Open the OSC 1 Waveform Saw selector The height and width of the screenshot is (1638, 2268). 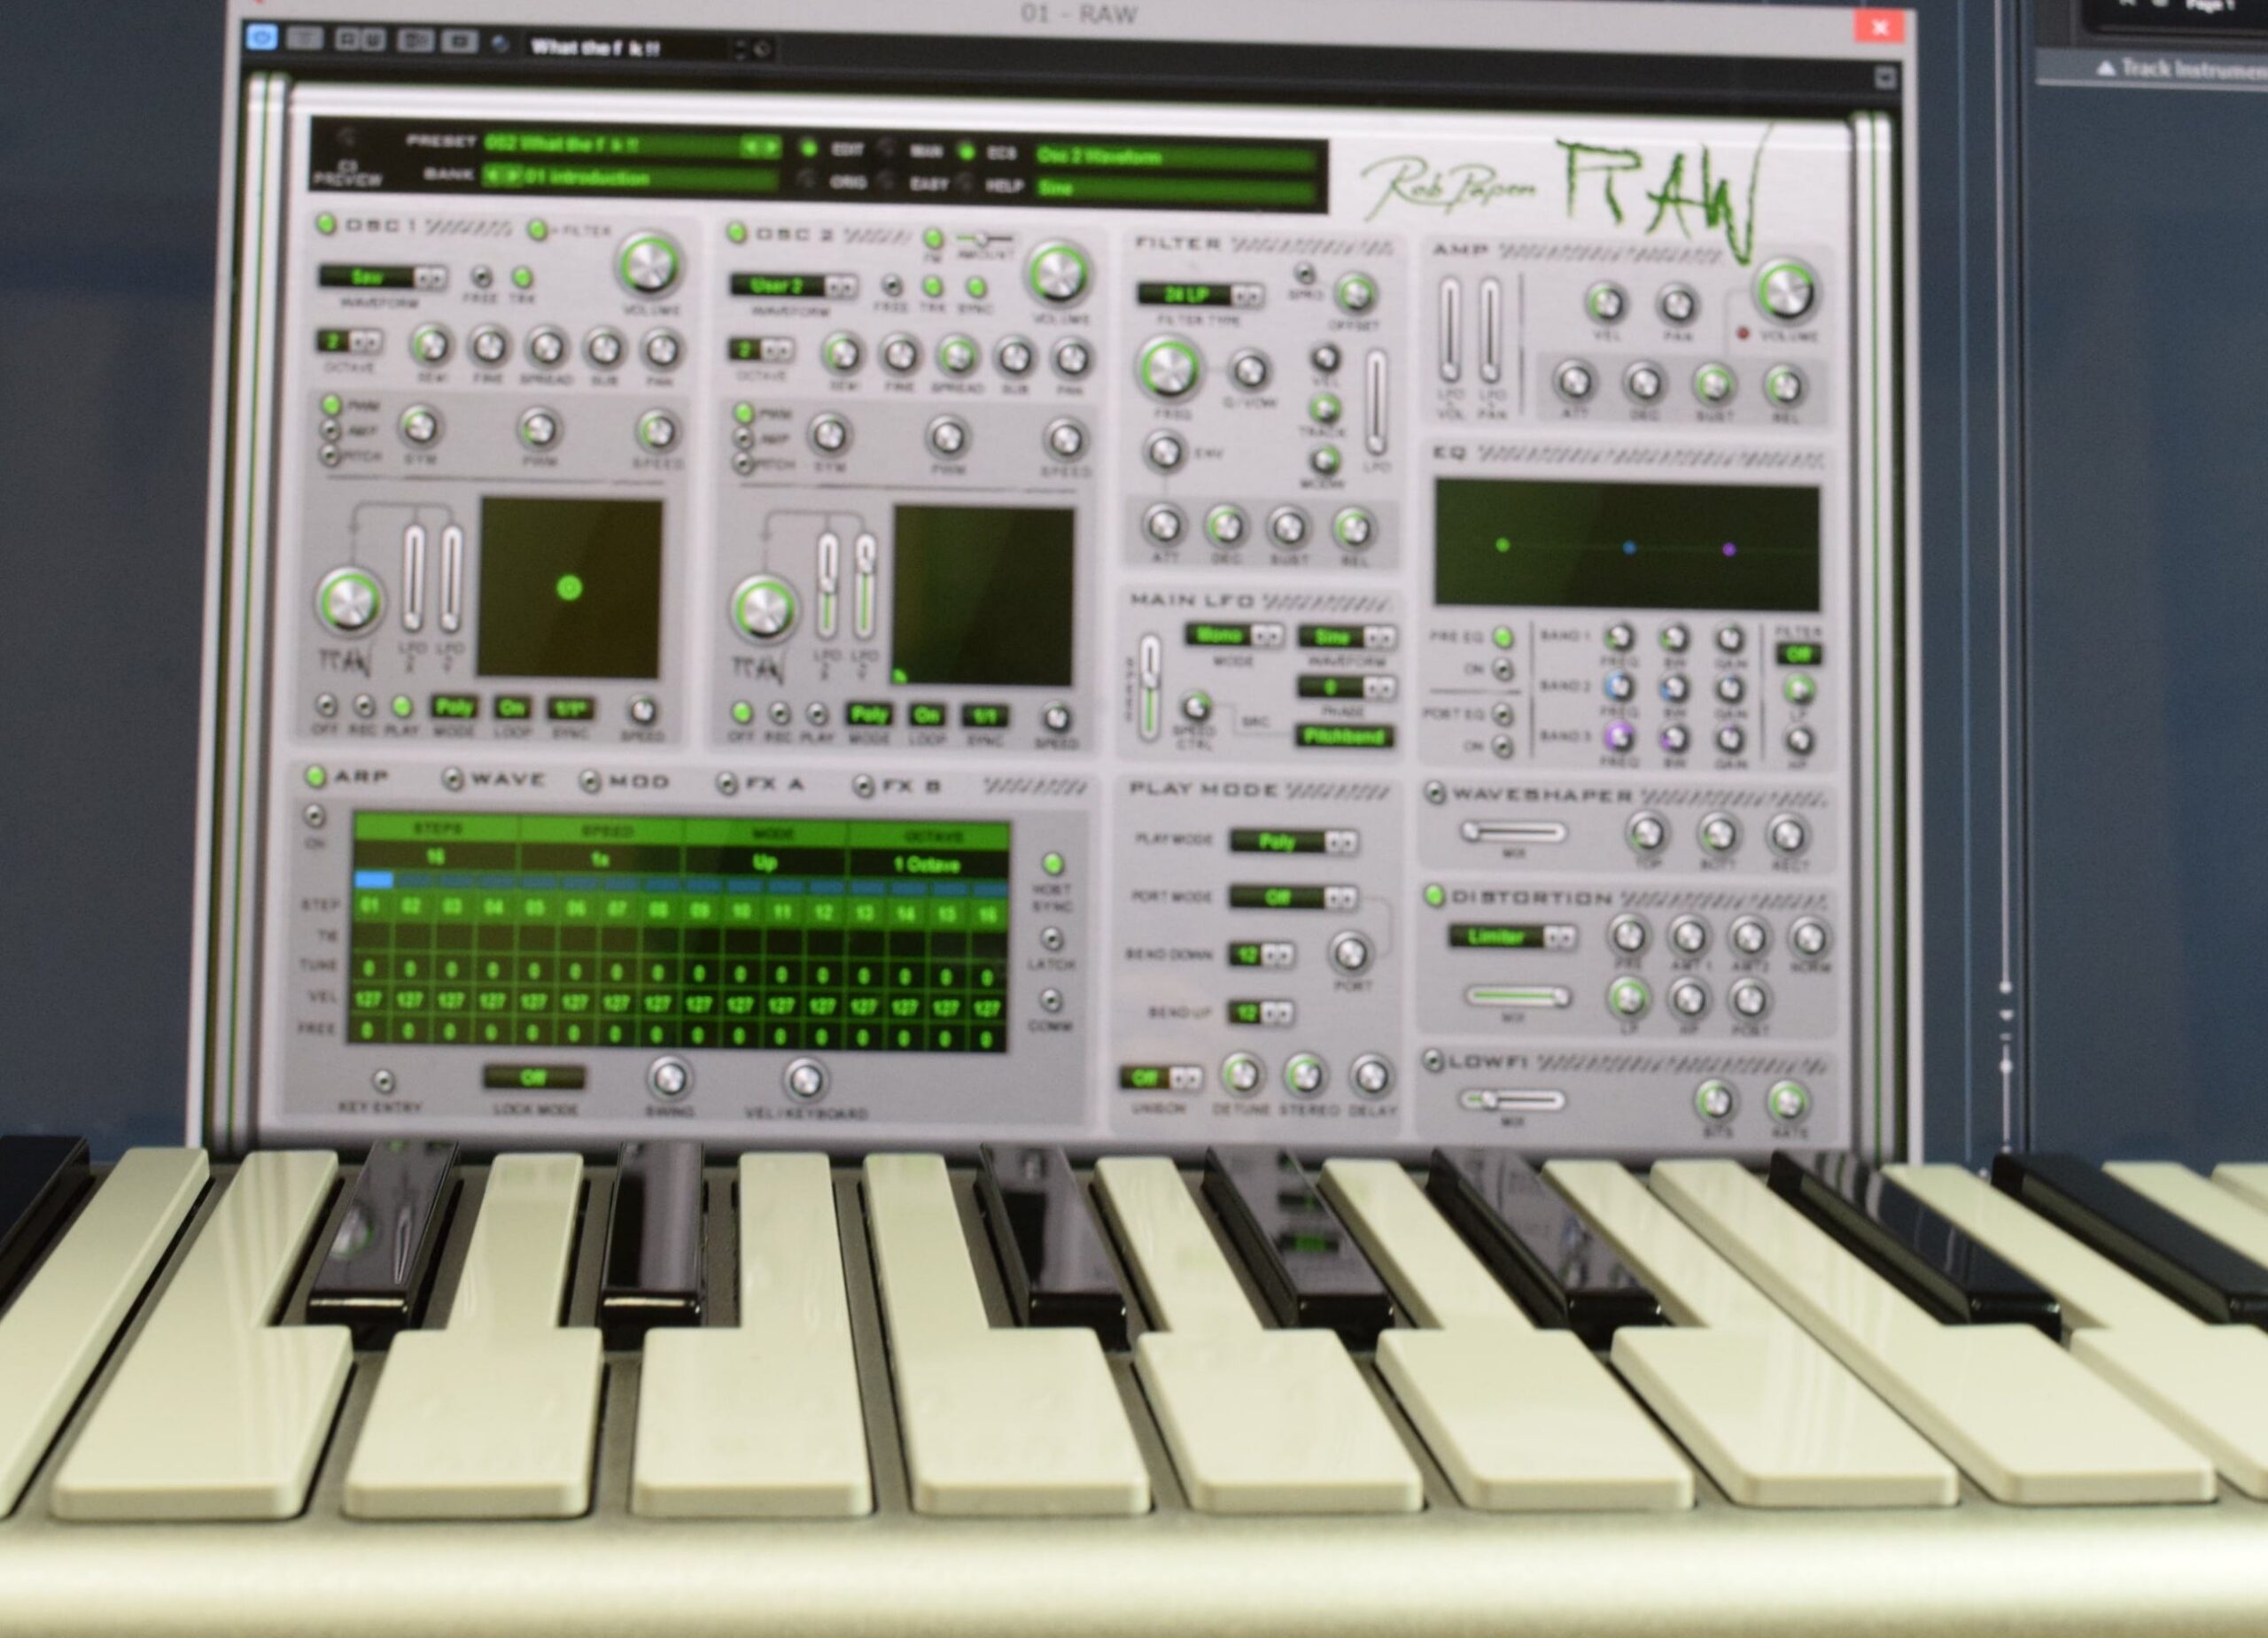click(382, 277)
